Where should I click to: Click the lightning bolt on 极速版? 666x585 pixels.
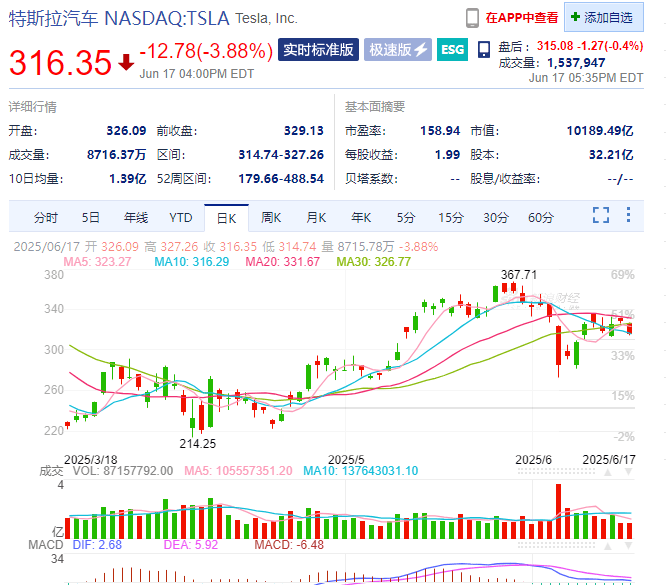coord(420,50)
